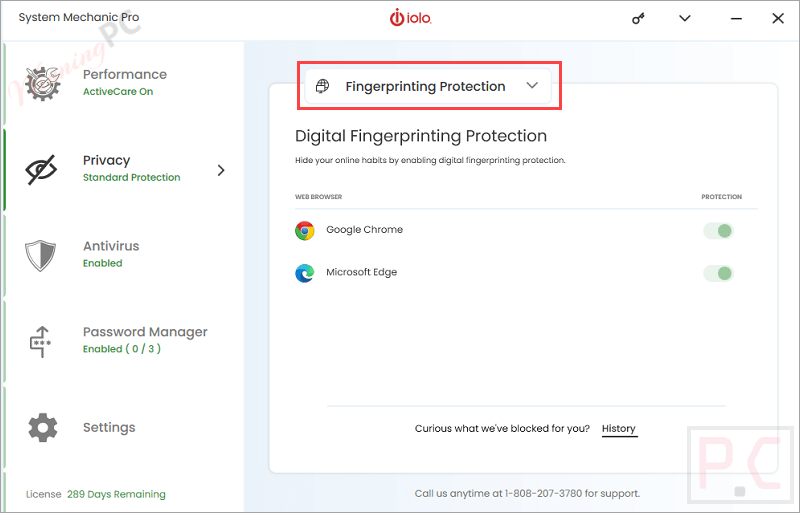Click the Performance gear and wrench icon

pos(42,83)
